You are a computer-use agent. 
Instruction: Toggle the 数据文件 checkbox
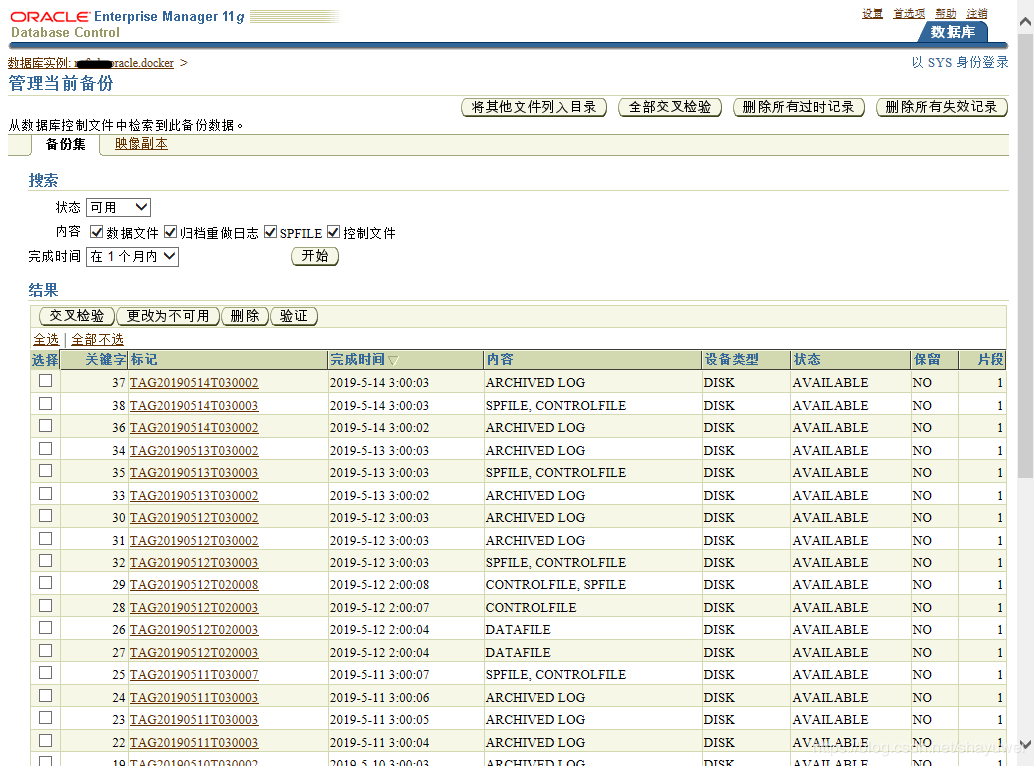click(x=97, y=232)
